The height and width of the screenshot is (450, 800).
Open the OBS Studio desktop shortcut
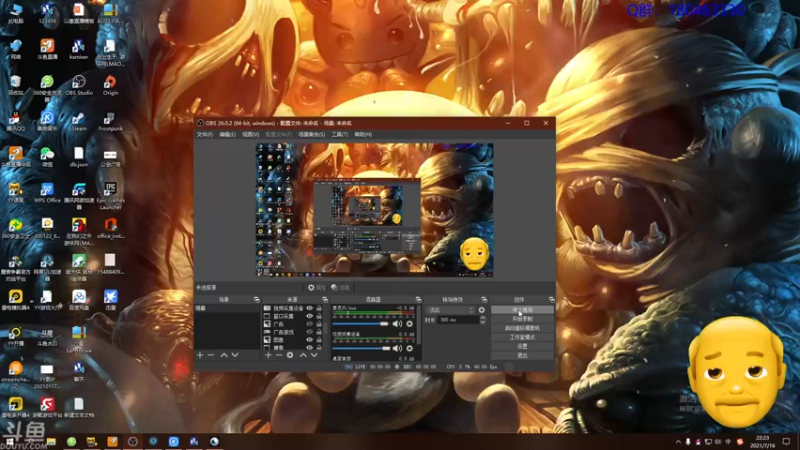79,85
